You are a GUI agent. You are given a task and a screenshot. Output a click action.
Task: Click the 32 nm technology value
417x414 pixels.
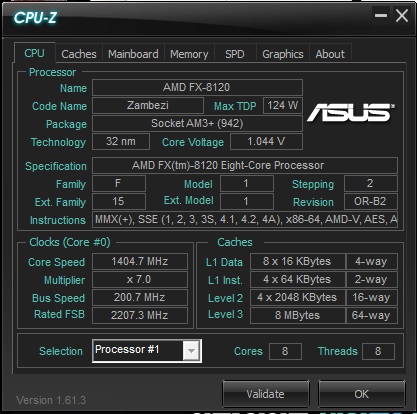tap(121, 141)
